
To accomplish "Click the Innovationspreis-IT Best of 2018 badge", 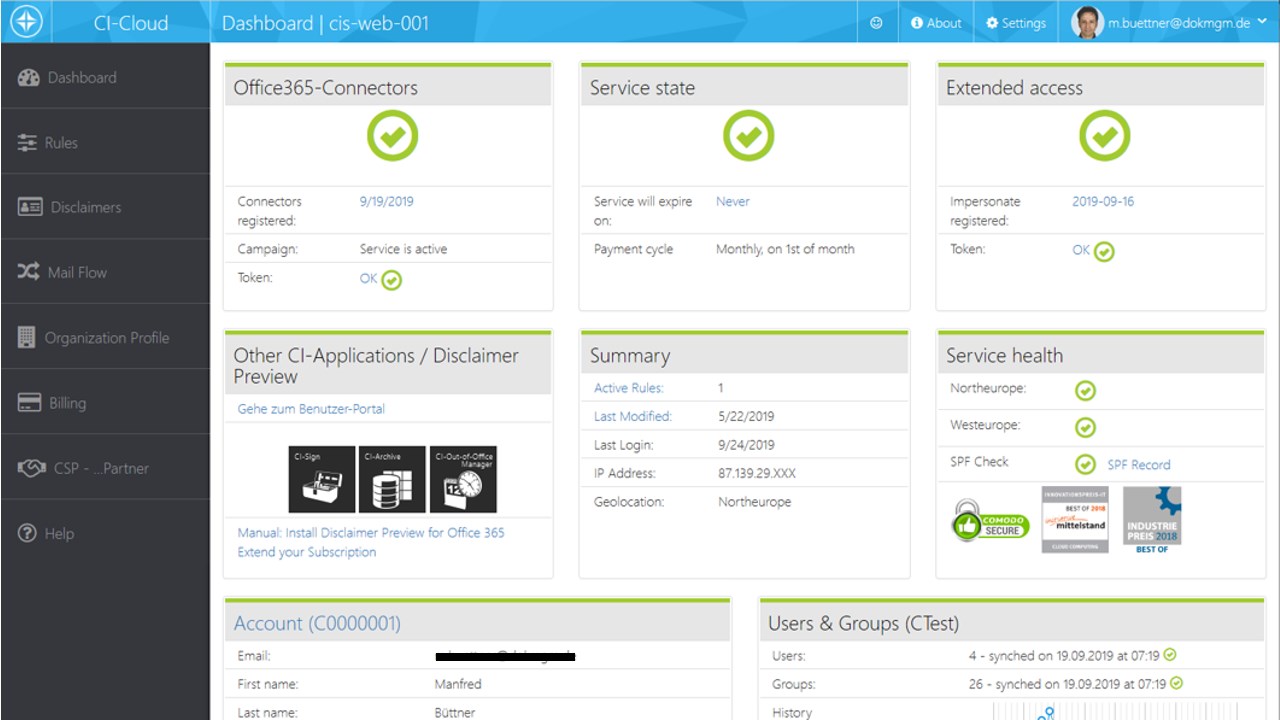I will tap(1074, 519).
